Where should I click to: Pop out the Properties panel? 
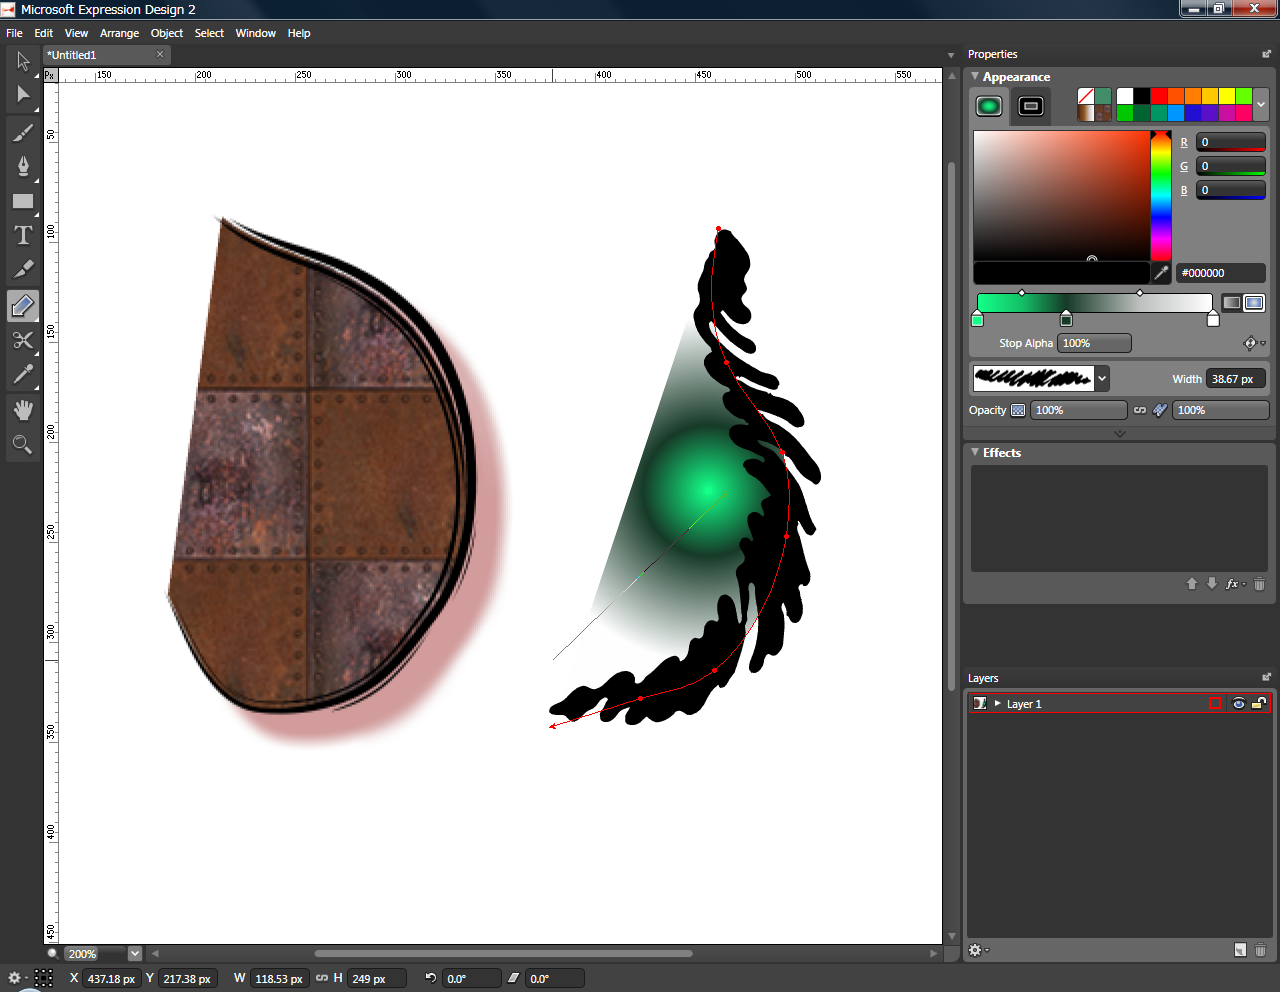[1266, 54]
